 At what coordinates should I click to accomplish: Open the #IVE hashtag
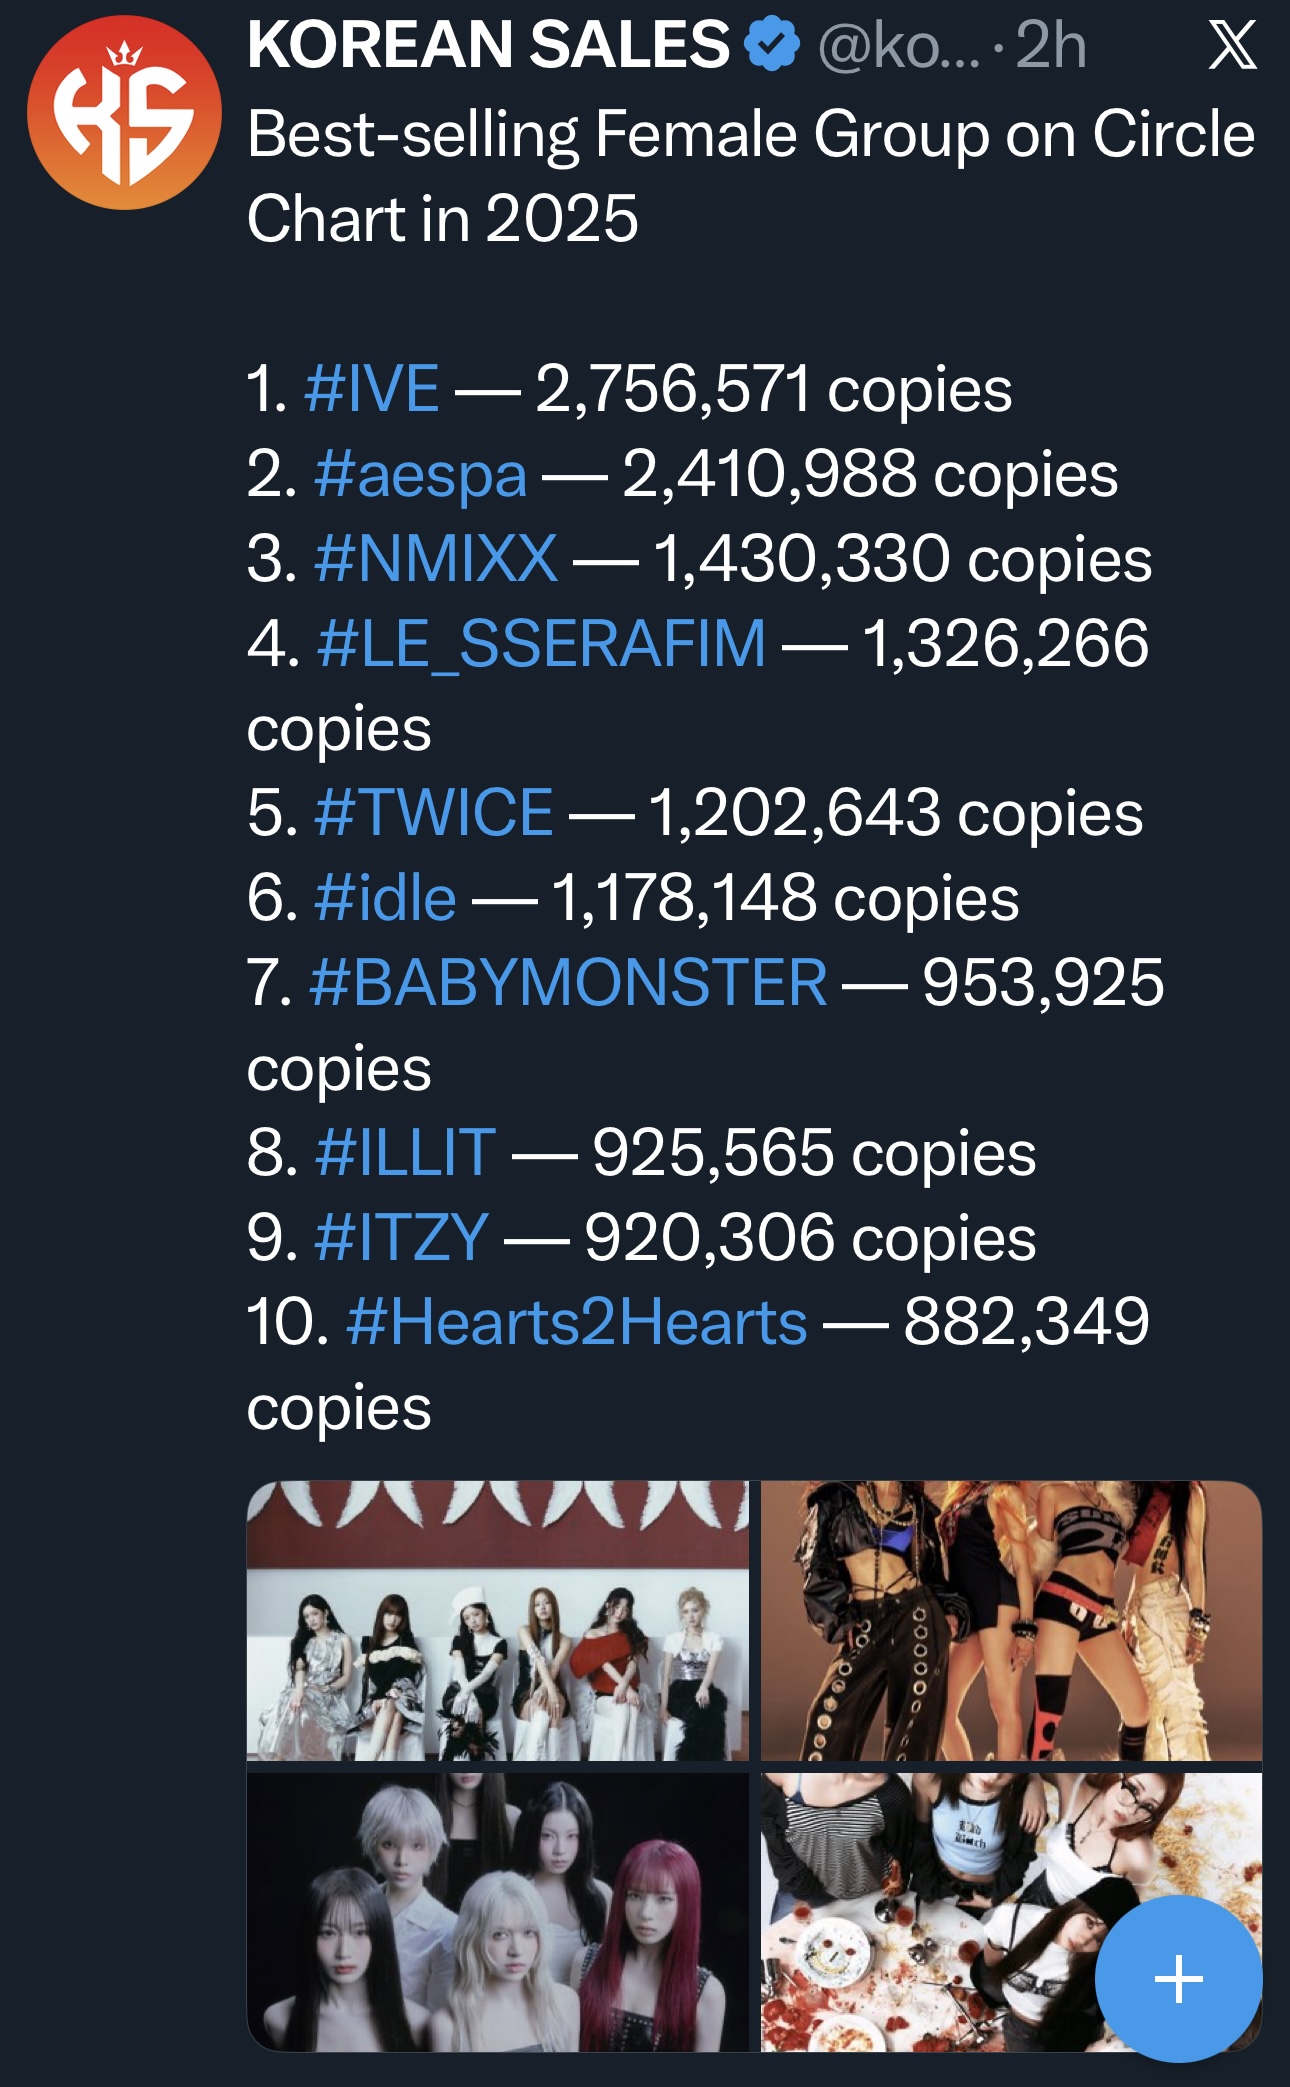coord(372,388)
